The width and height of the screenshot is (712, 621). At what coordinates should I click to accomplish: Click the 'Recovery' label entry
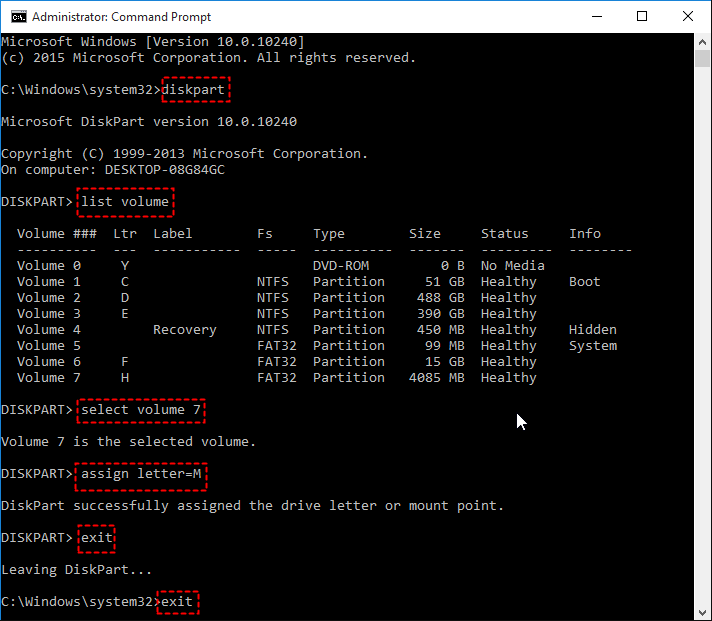(x=185, y=330)
